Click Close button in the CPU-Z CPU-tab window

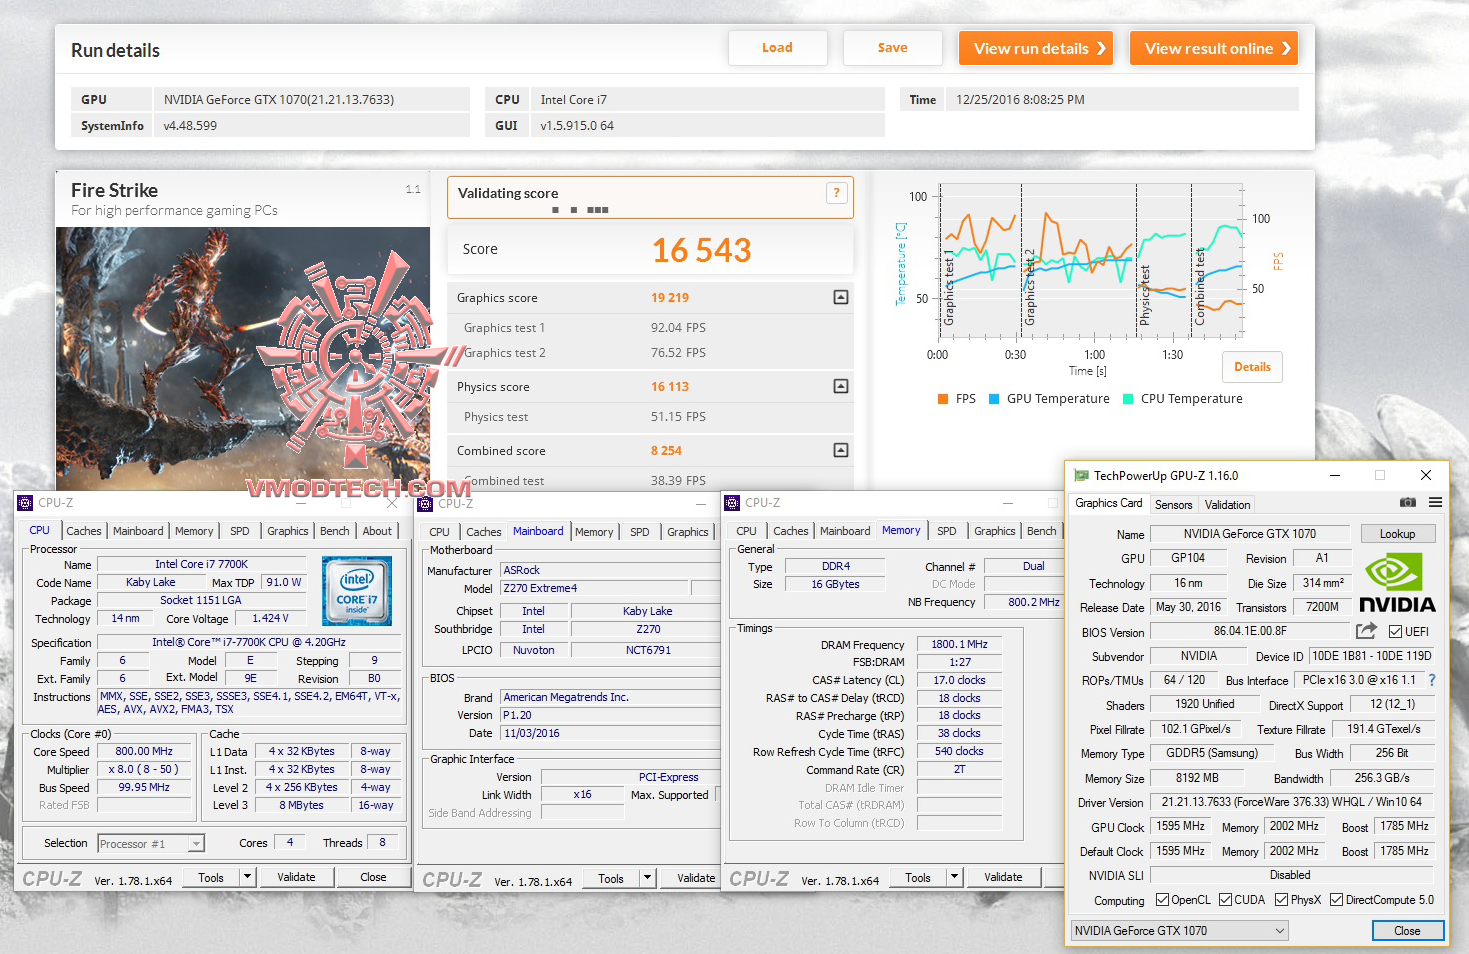pos(373,877)
